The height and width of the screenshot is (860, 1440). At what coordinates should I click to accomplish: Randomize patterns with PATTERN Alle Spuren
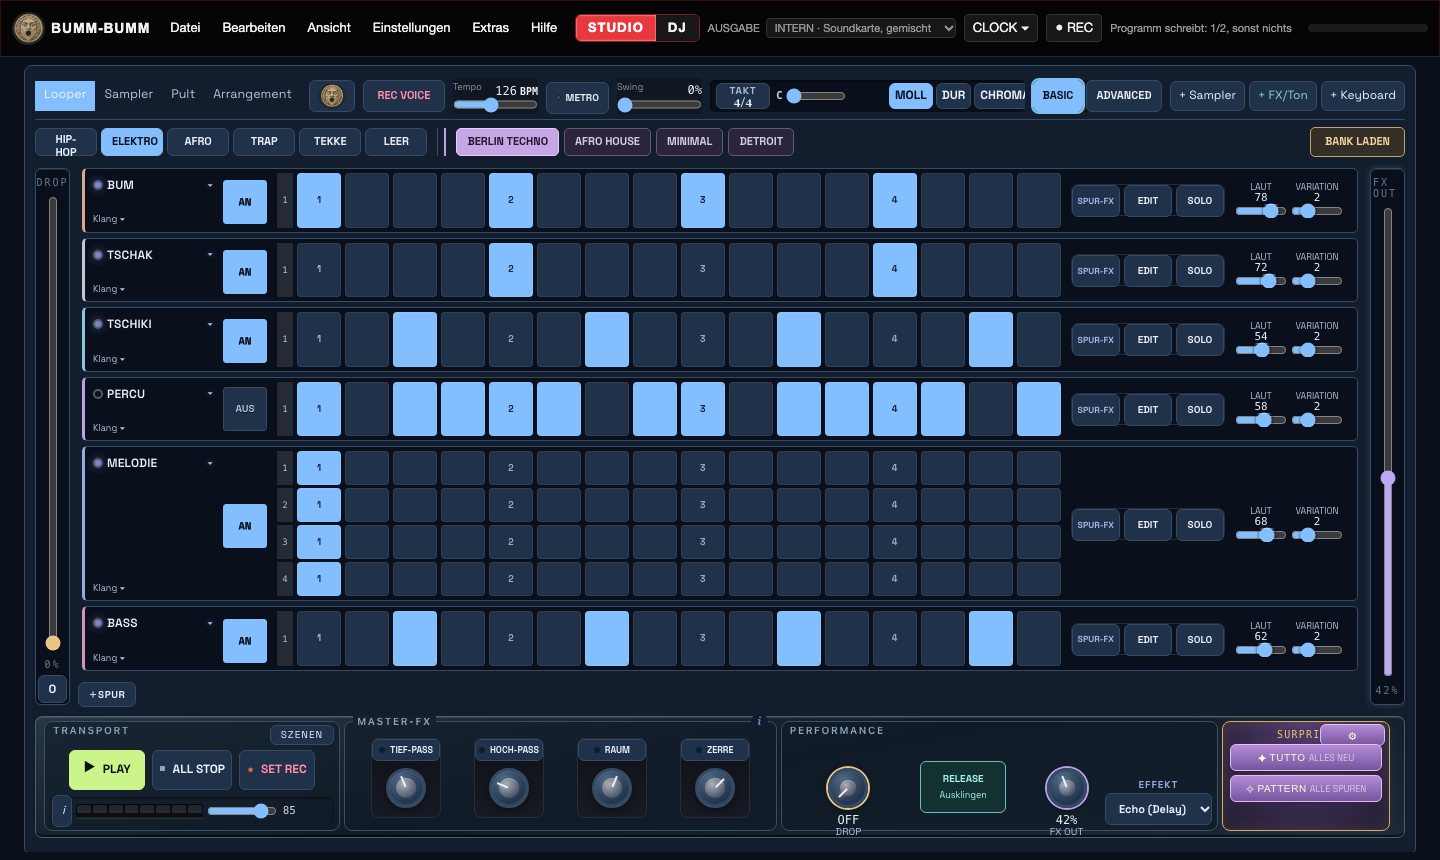click(x=1306, y=789)
